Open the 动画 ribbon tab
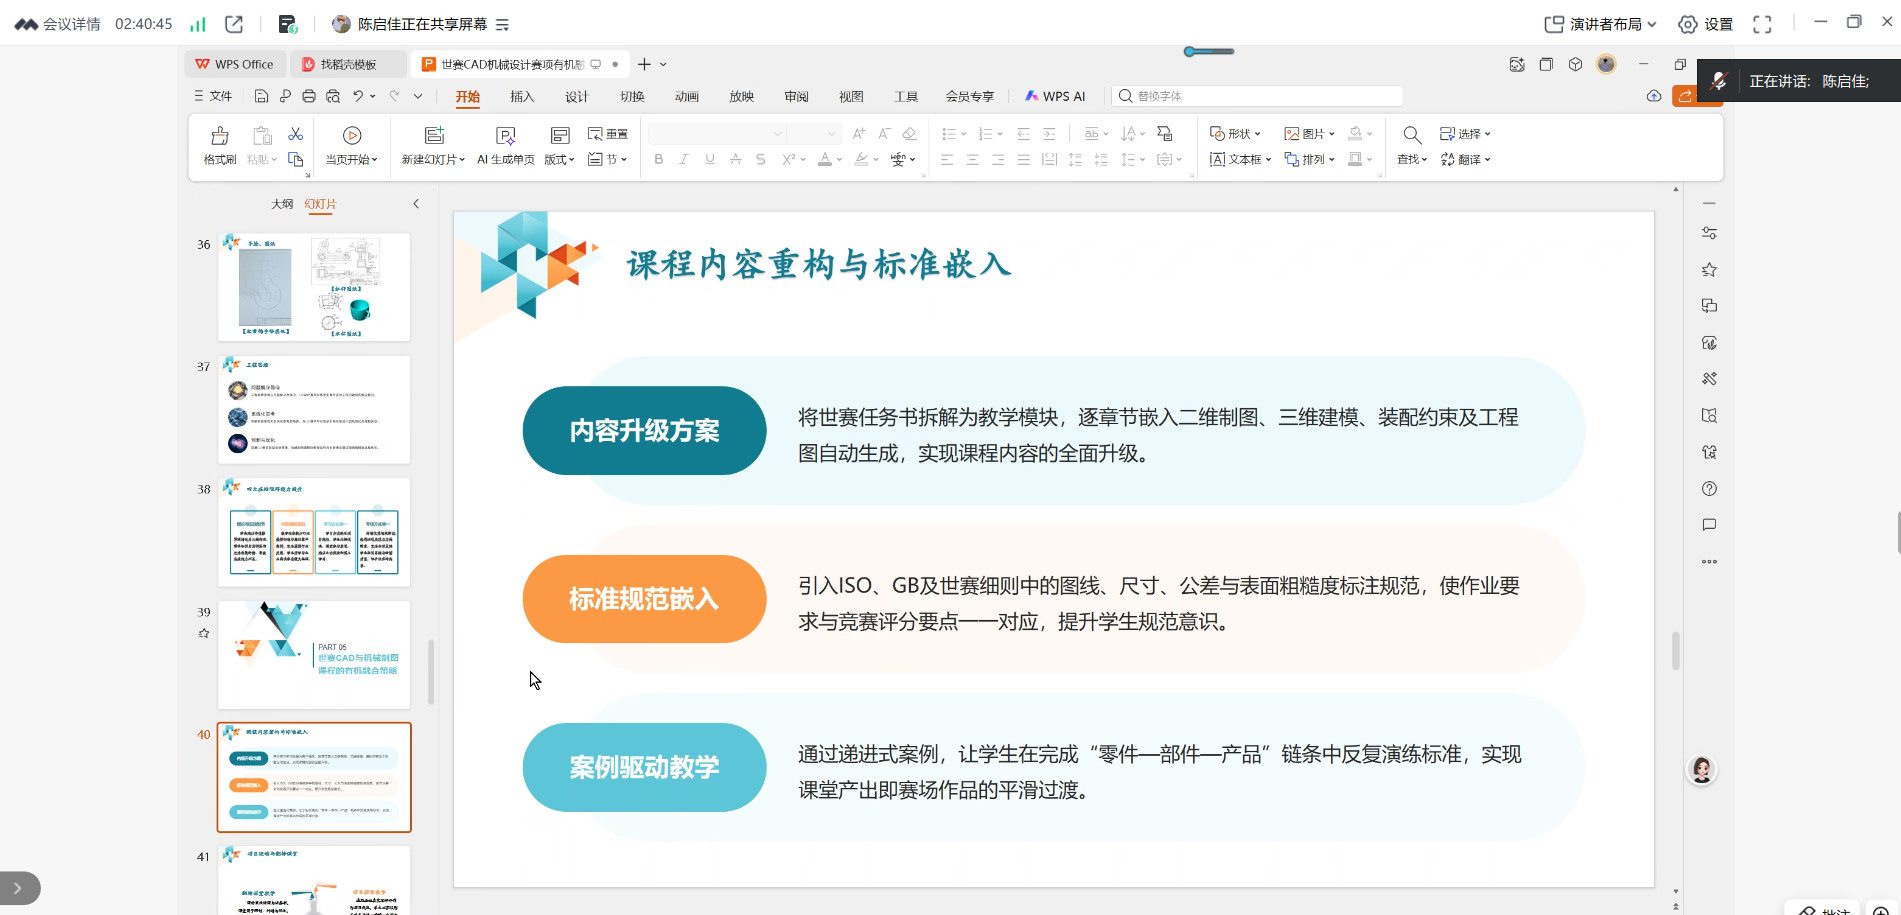Viewport: 1901px width, 915px height. 686,97
